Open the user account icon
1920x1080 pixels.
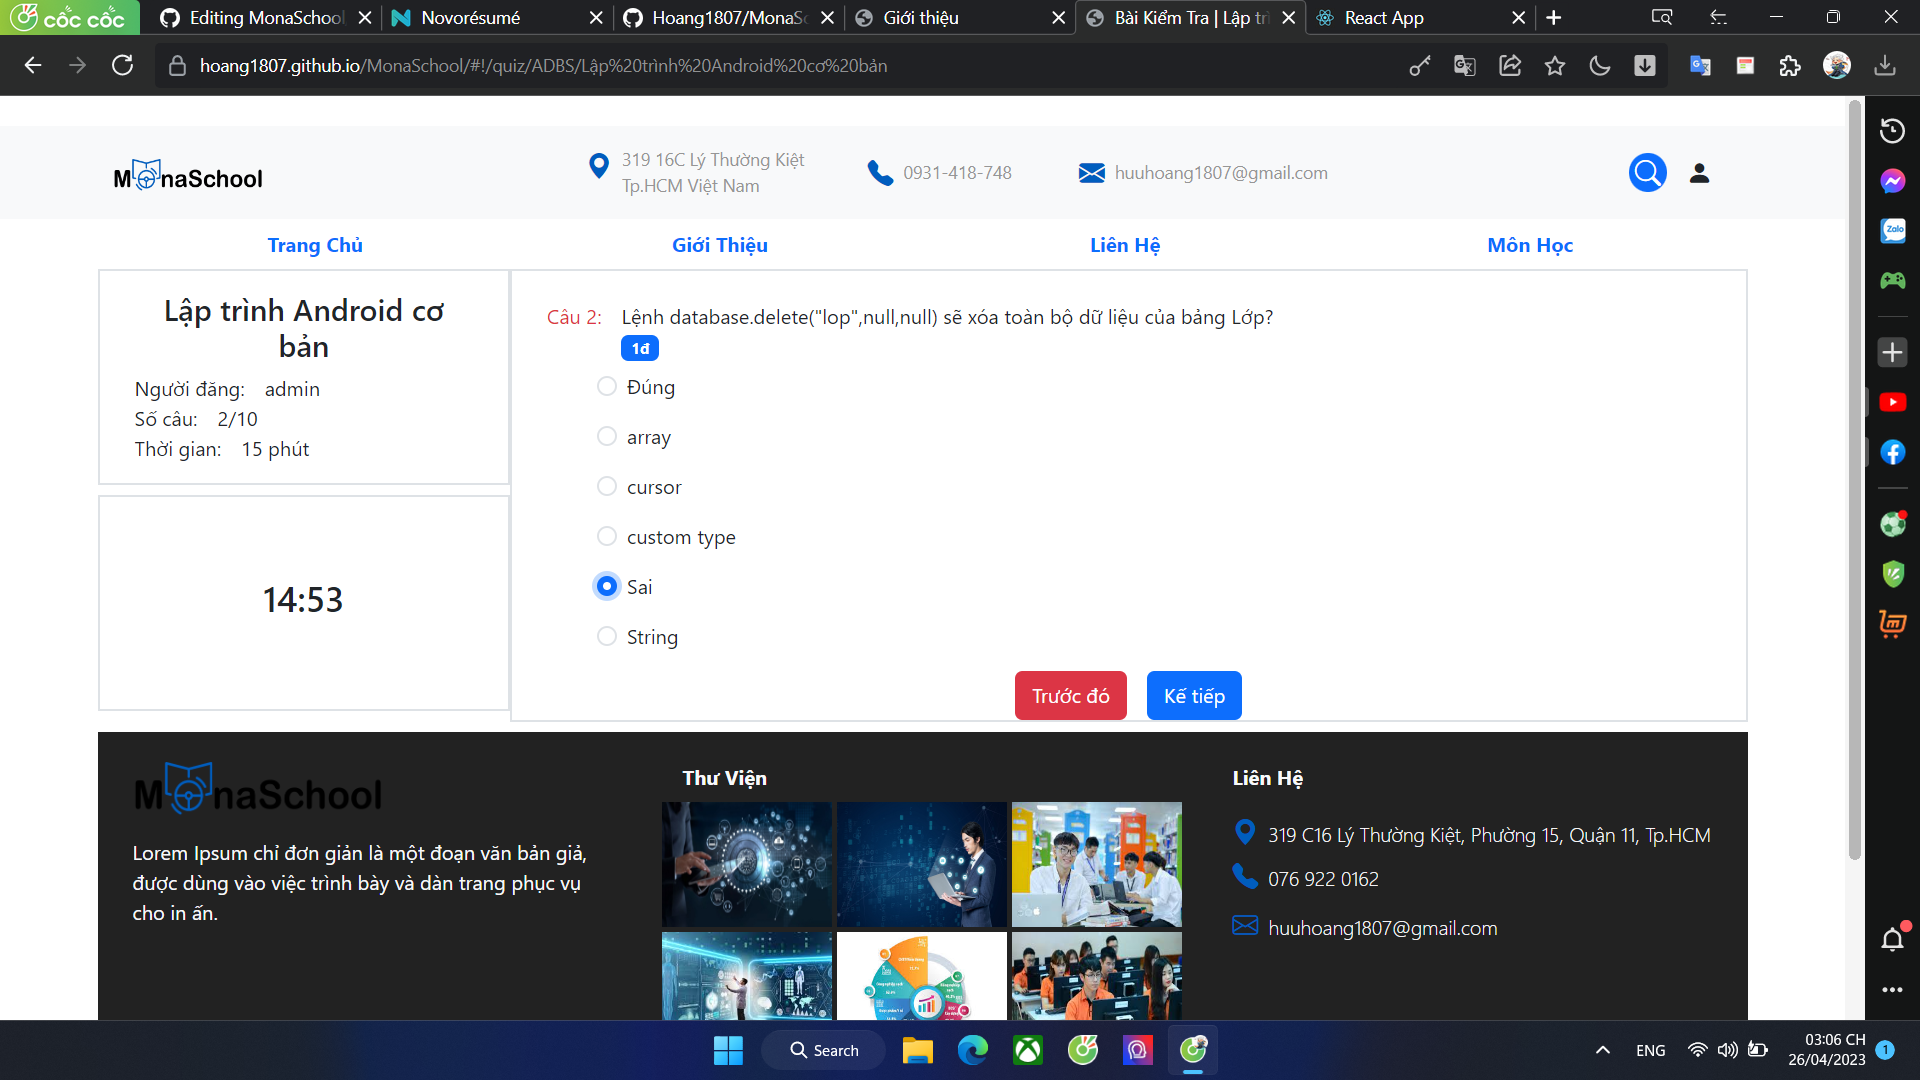pos(1699,173)
